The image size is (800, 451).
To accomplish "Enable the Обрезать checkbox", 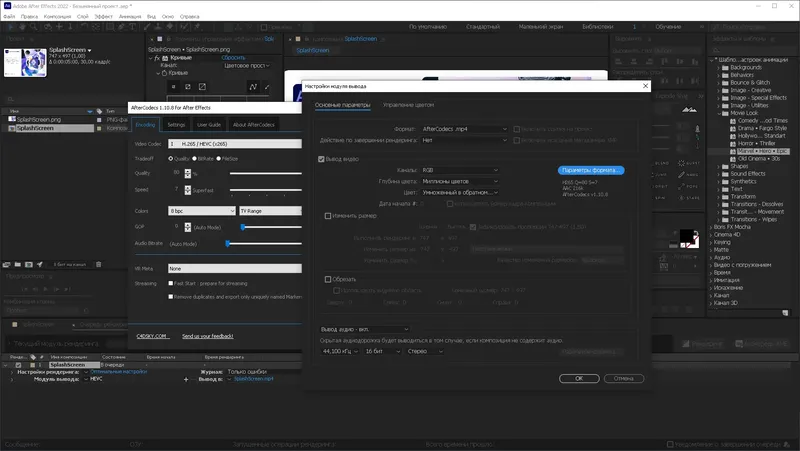I will point(328,279).
